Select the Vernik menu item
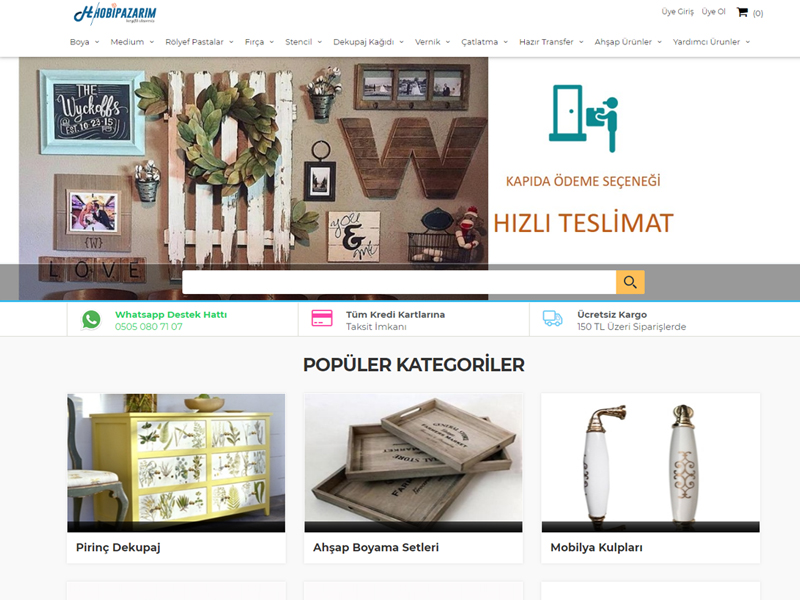800x600 pixels. click(433, 42)
